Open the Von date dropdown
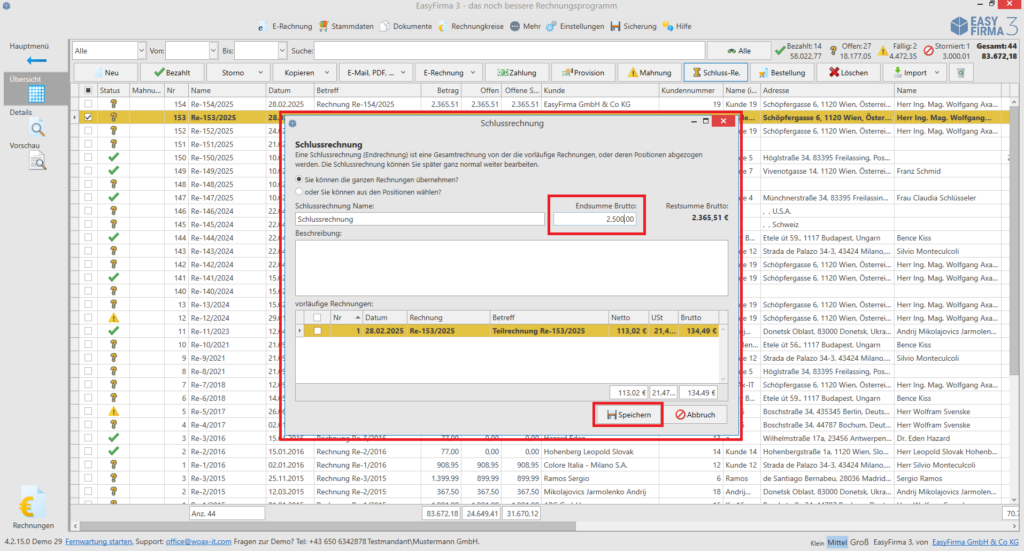This screenshot has height=551, width=1024. [x=213, y=50]
